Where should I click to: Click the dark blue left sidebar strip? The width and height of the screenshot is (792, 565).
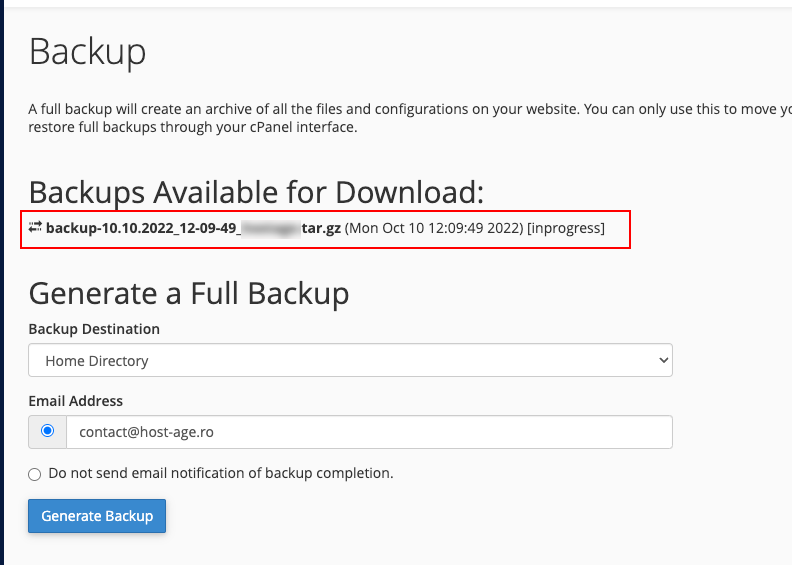click(x=2, y=300)
